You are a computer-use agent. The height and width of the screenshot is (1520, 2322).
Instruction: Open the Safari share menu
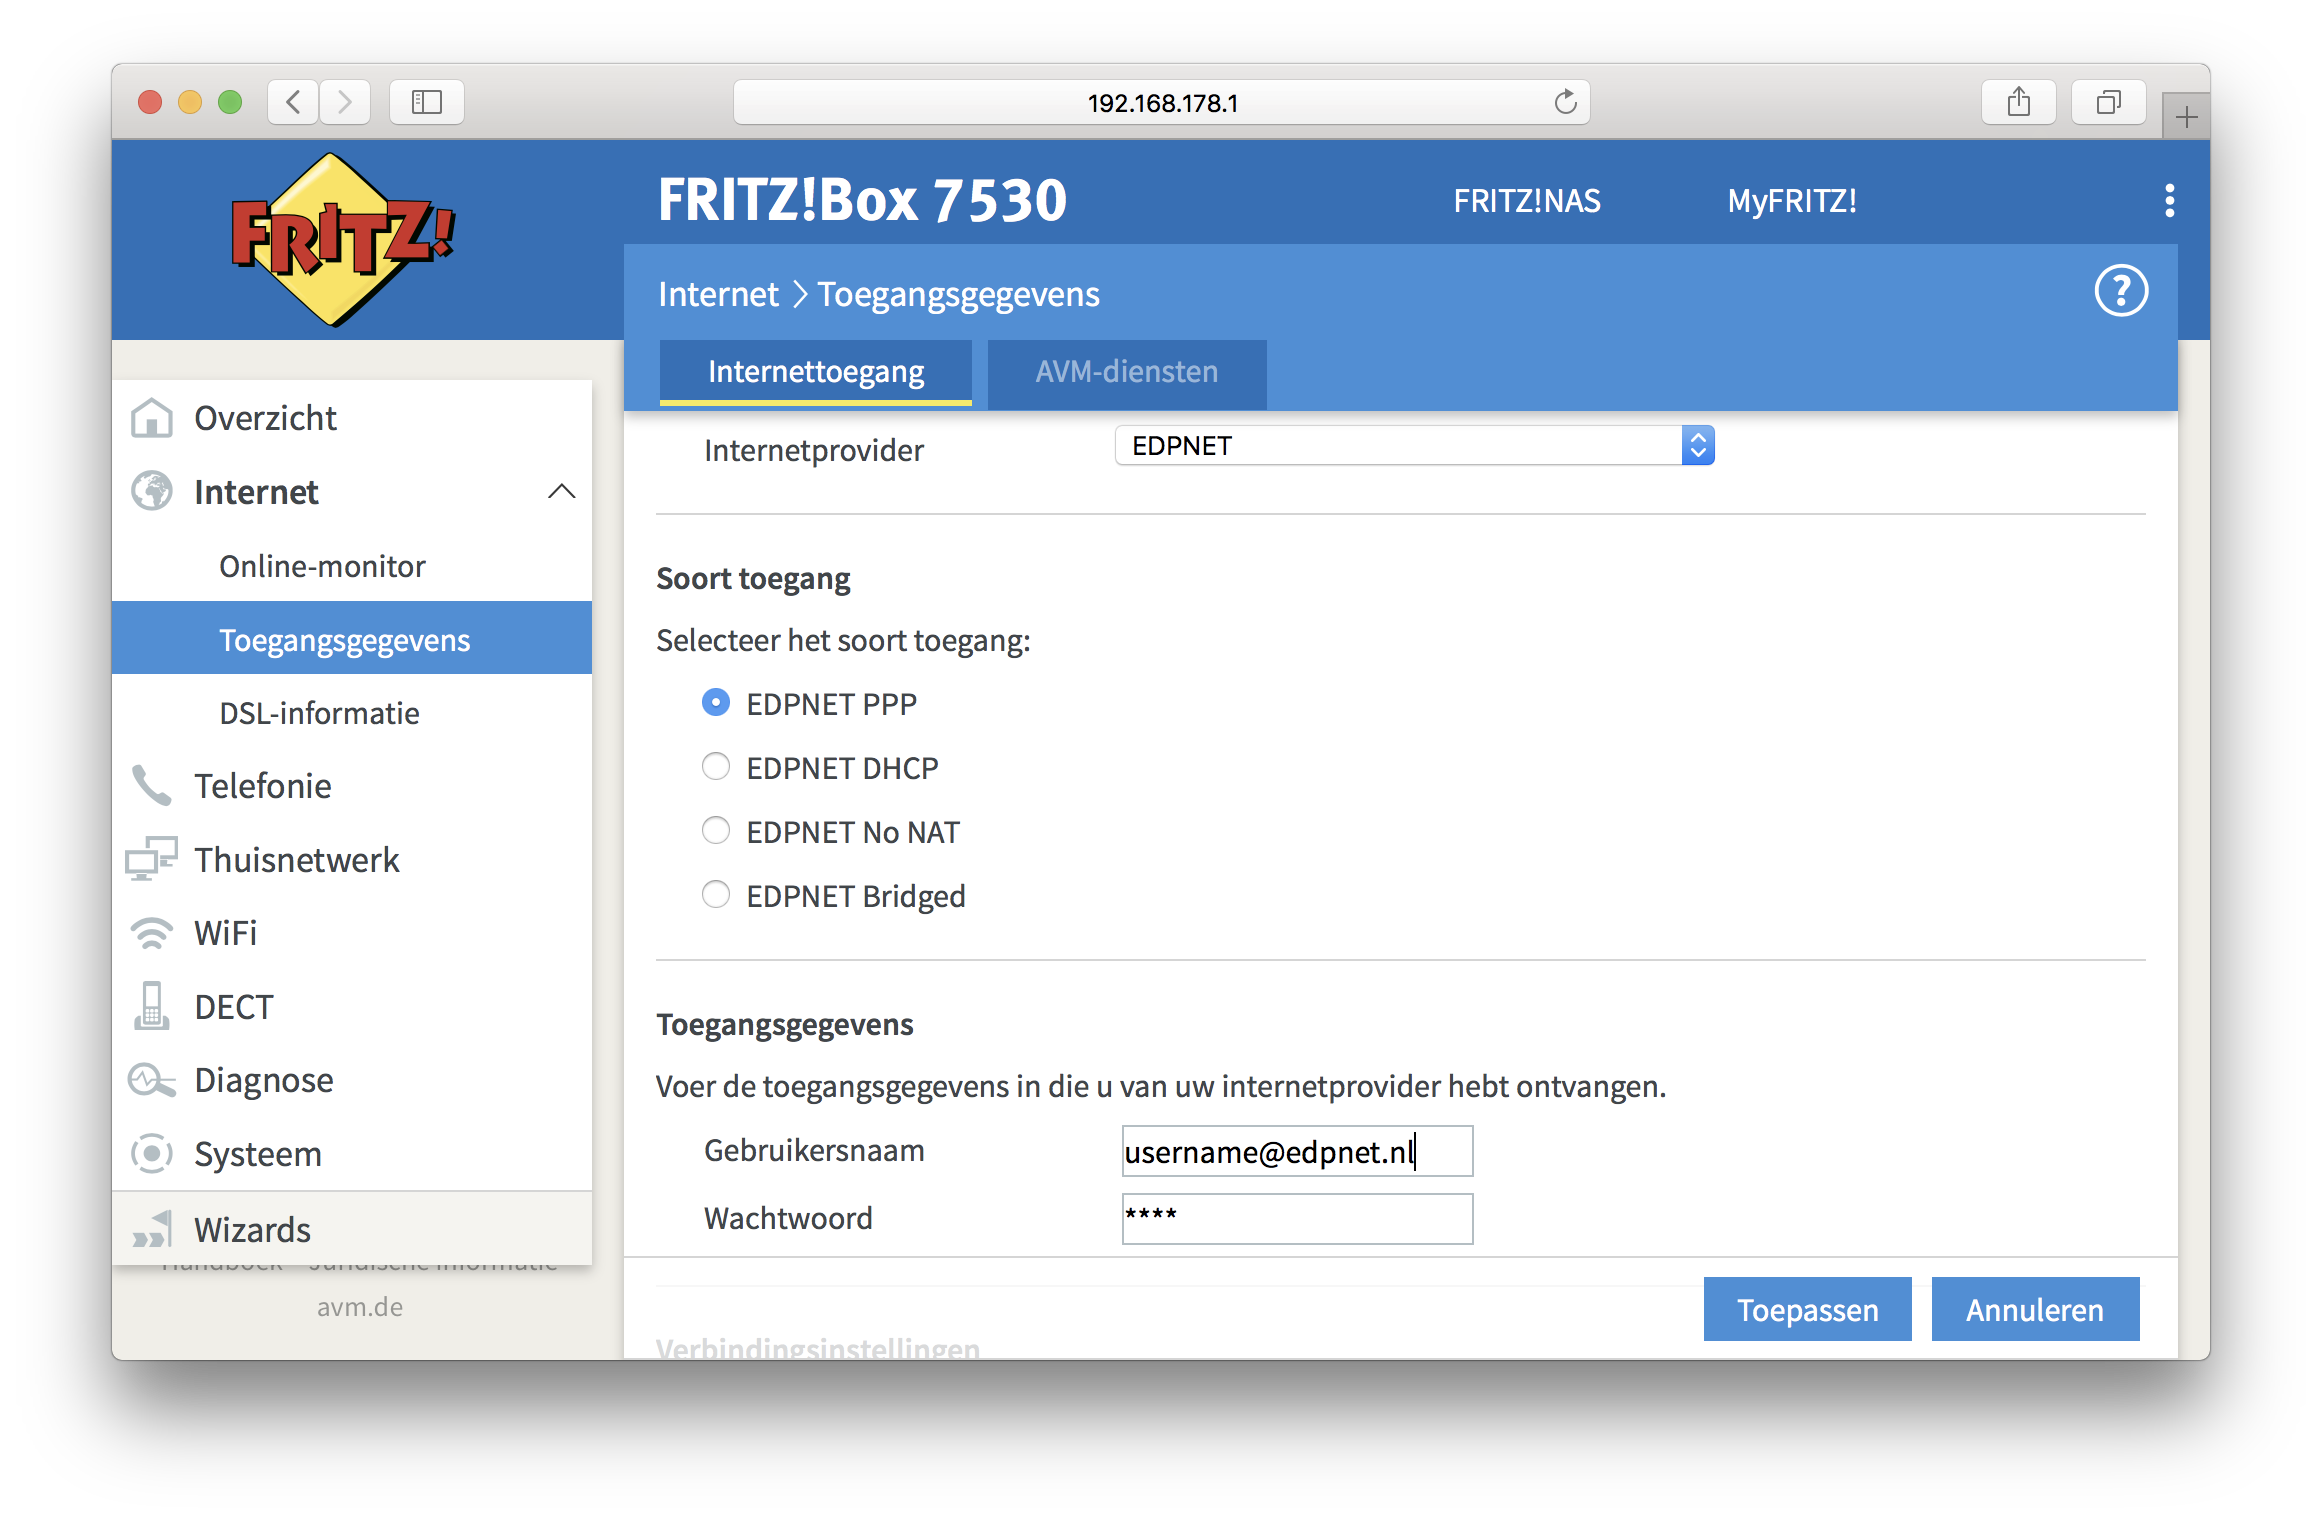coord(2019,102)
